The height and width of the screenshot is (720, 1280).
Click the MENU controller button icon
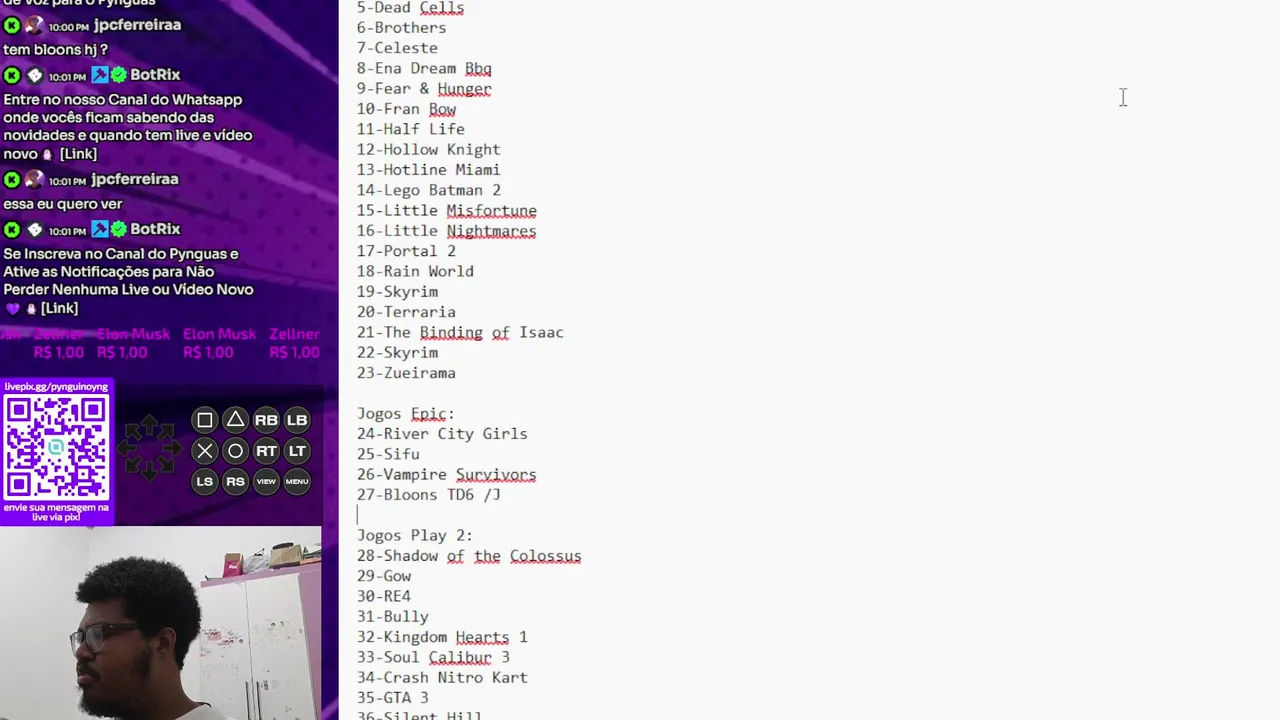coord(297,481)
